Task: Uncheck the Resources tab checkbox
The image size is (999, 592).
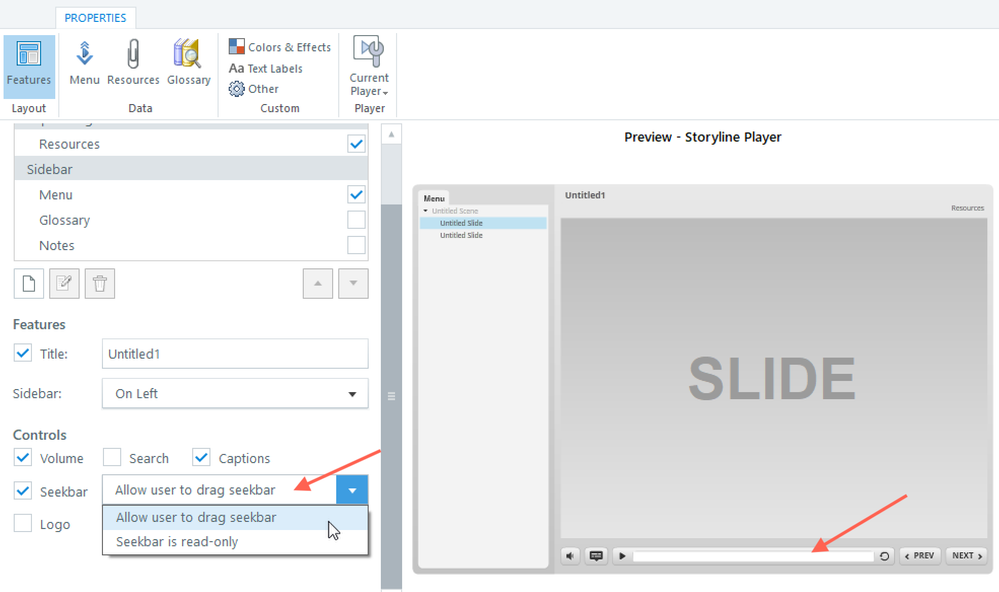Action: click(356, 144)
